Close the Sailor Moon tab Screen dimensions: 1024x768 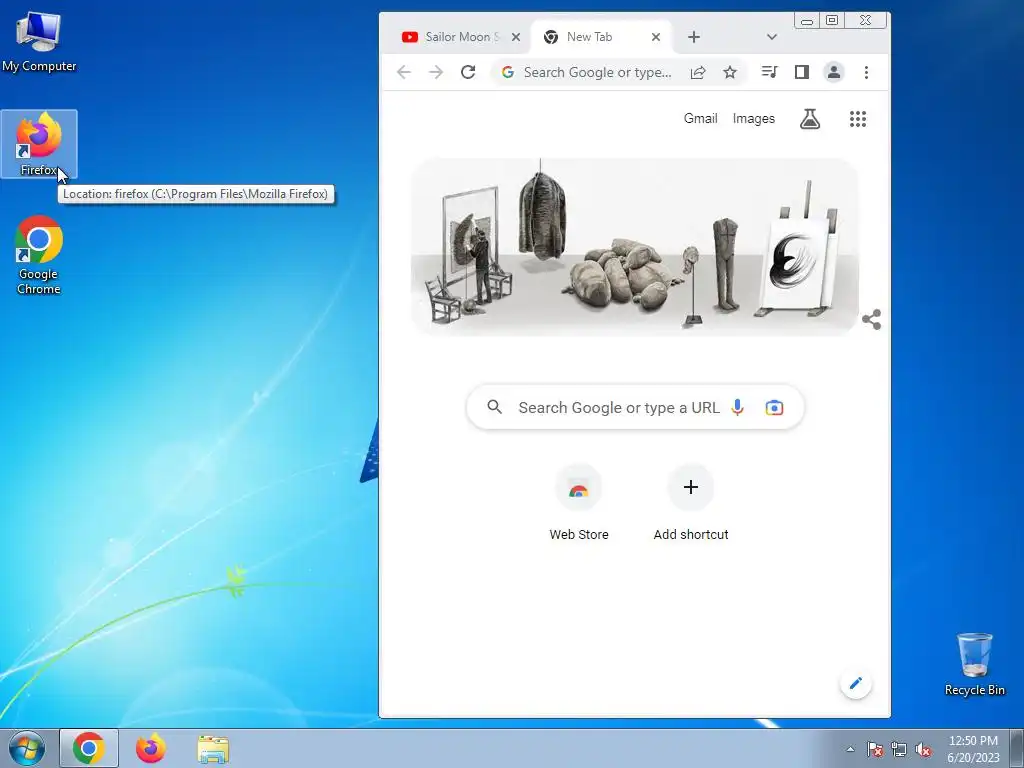point(516,37)
